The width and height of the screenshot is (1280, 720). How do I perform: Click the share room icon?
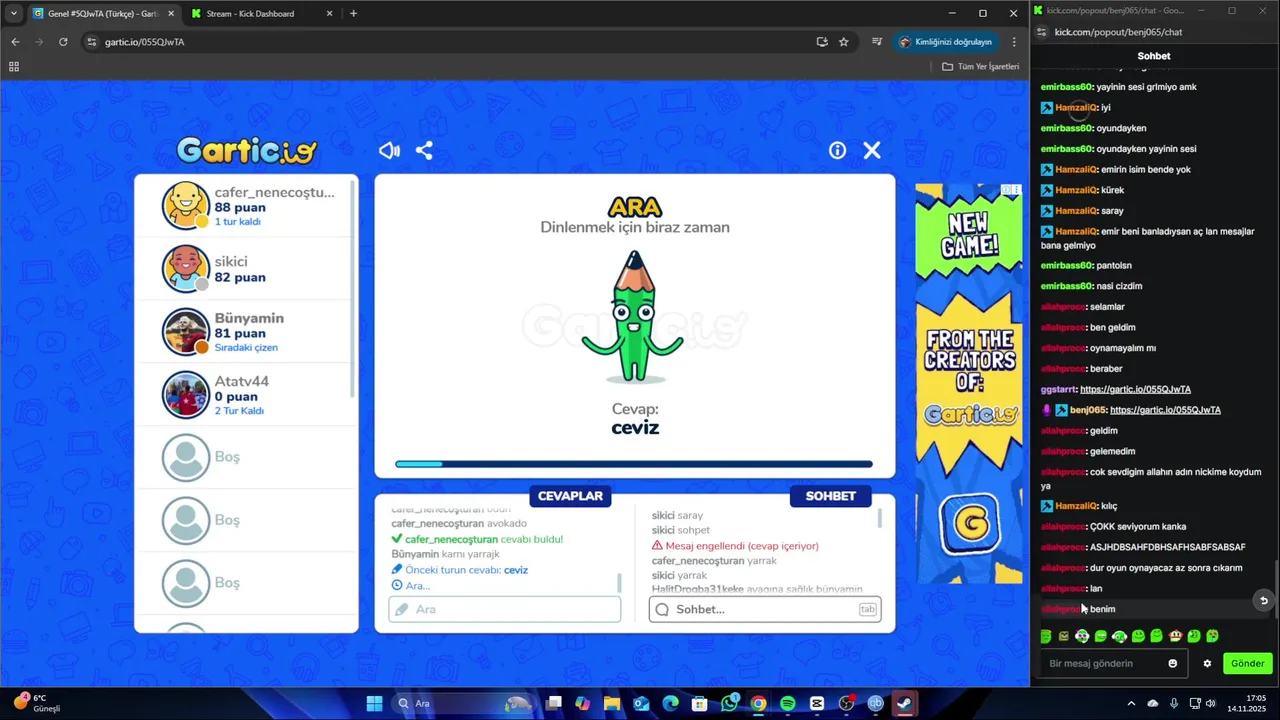point(424,150)
